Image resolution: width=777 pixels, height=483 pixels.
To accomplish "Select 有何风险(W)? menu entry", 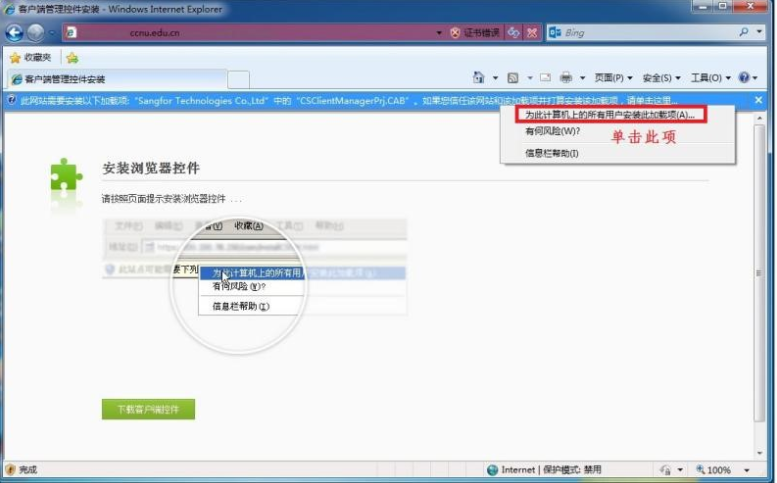I will pos(552,131).
